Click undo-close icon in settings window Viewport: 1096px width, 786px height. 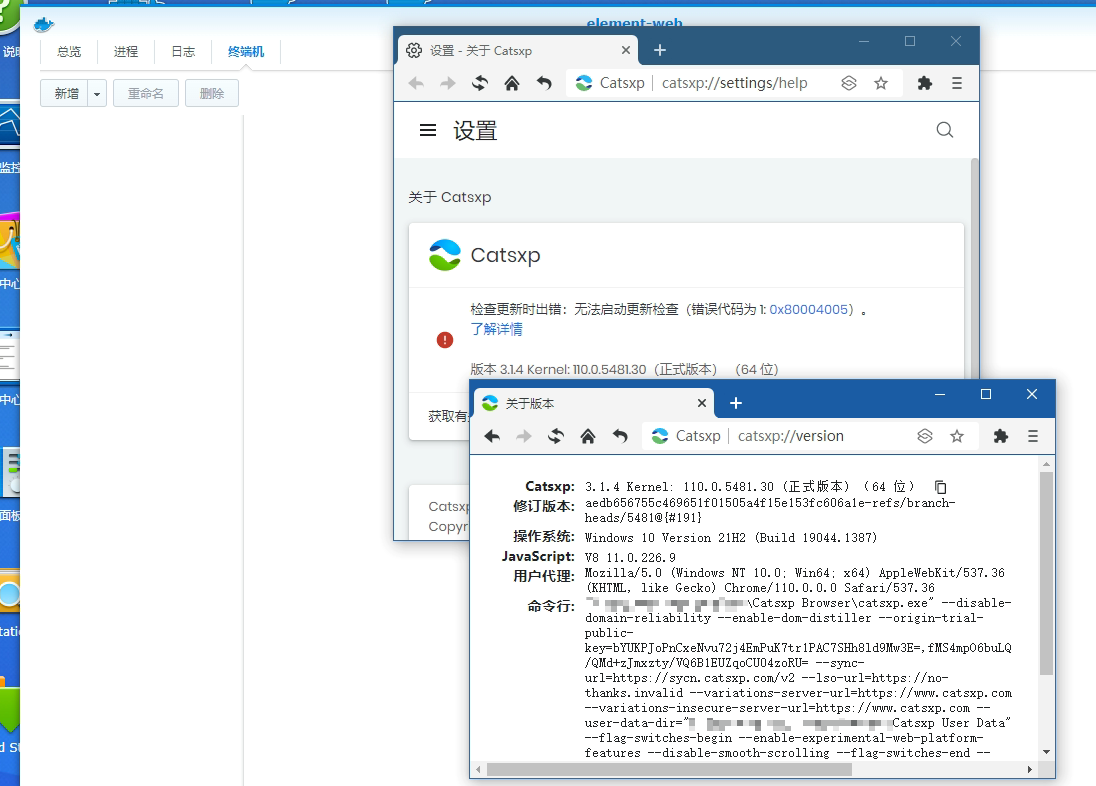(x=544, y=83)
